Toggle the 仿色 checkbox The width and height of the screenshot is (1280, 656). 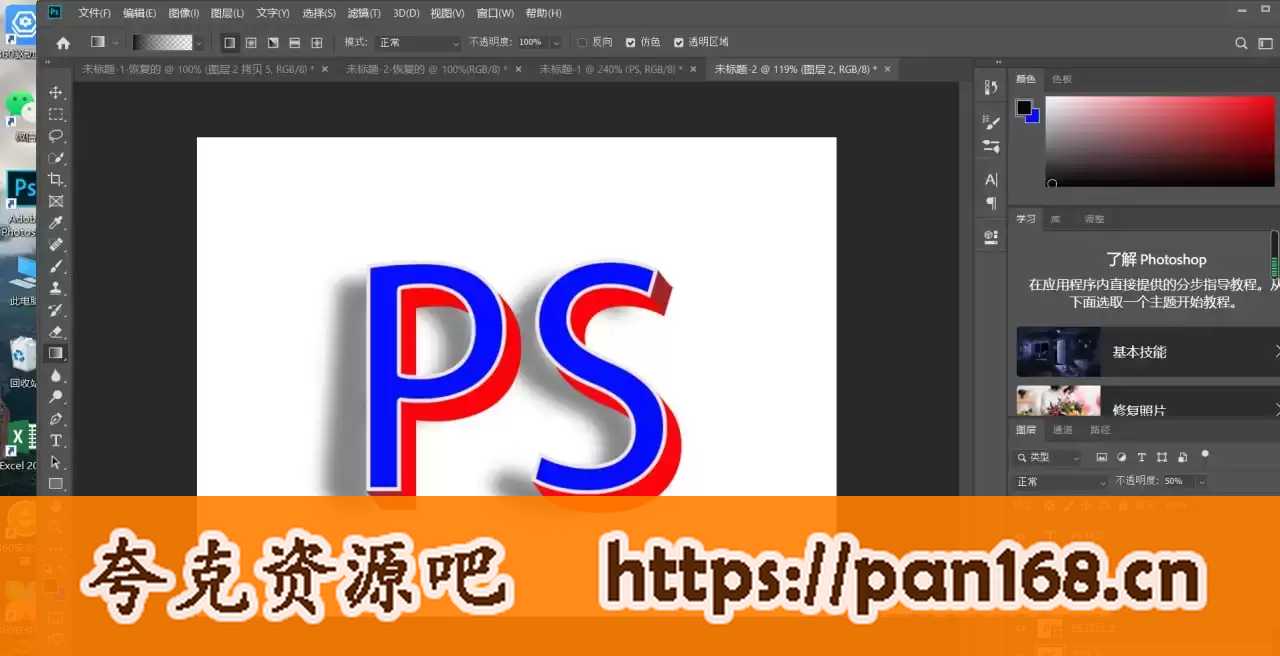pos(630,43)
